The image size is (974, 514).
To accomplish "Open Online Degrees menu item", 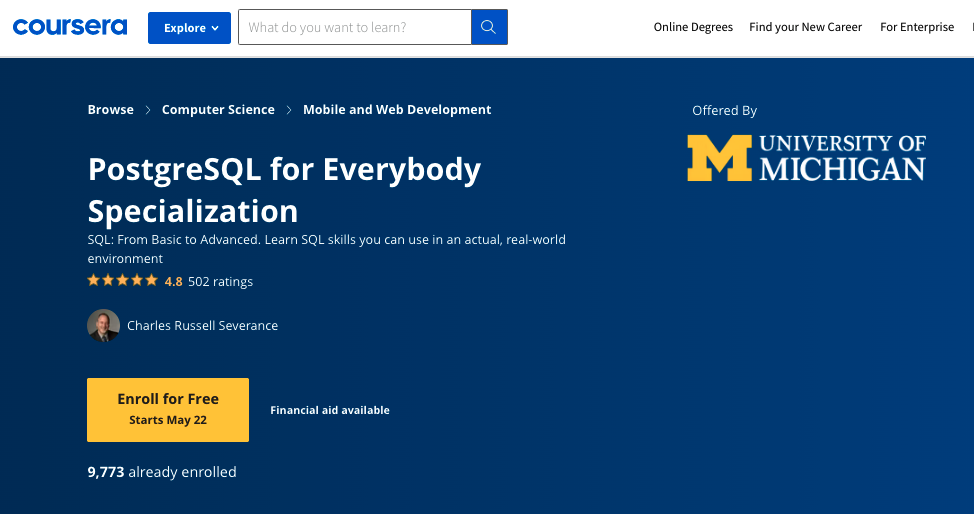I will coord(693,27).
